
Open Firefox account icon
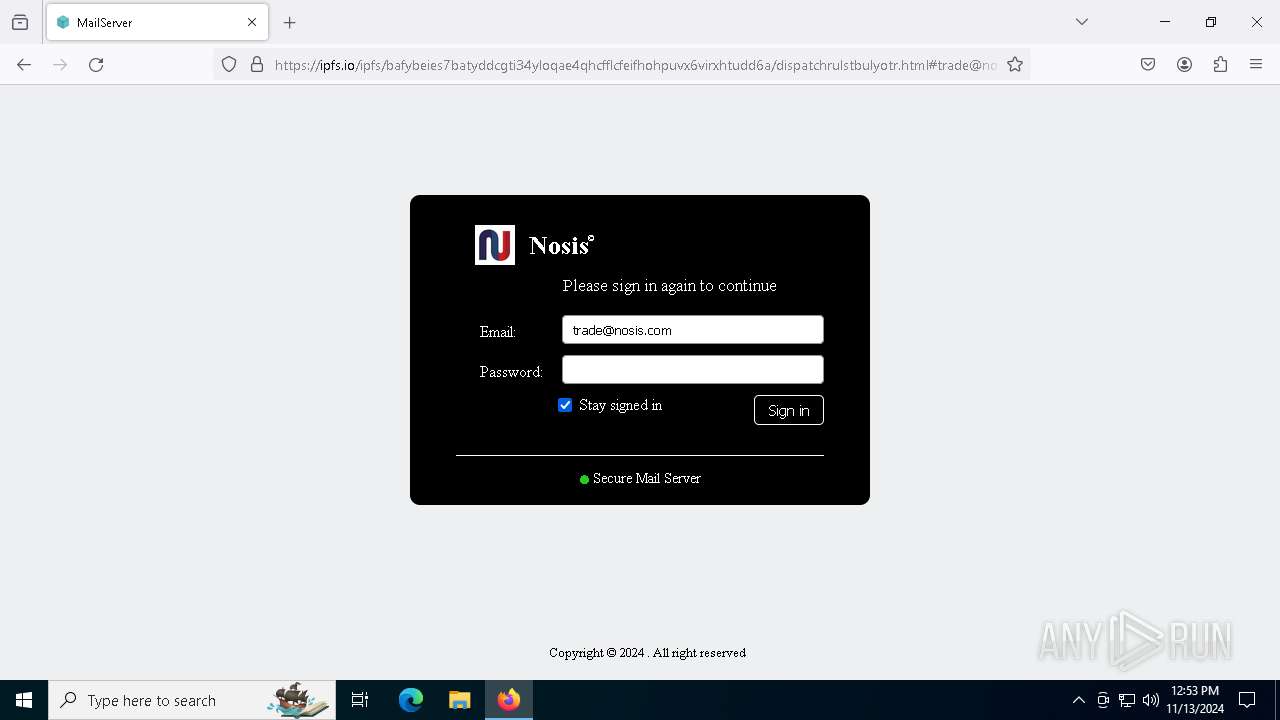[x=1184, y=65]
